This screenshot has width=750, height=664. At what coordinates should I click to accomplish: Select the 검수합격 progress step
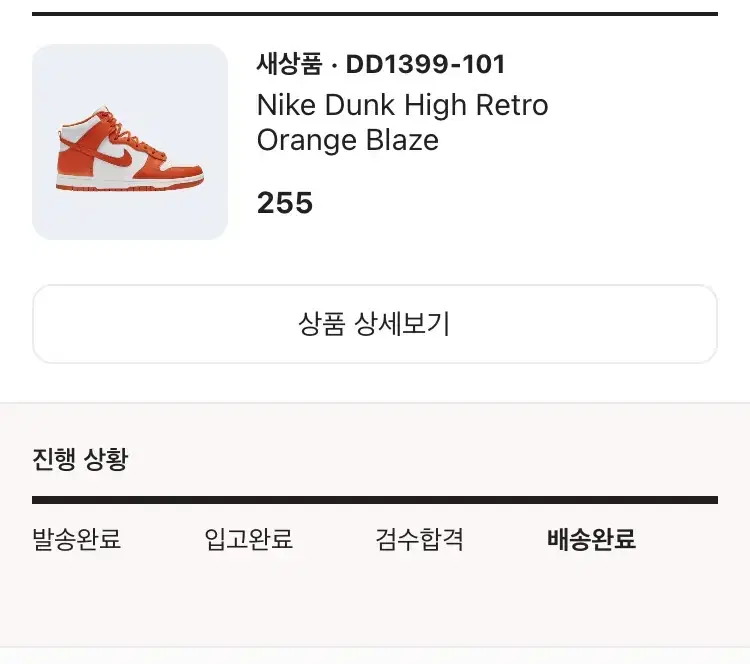tap(419, 539)
